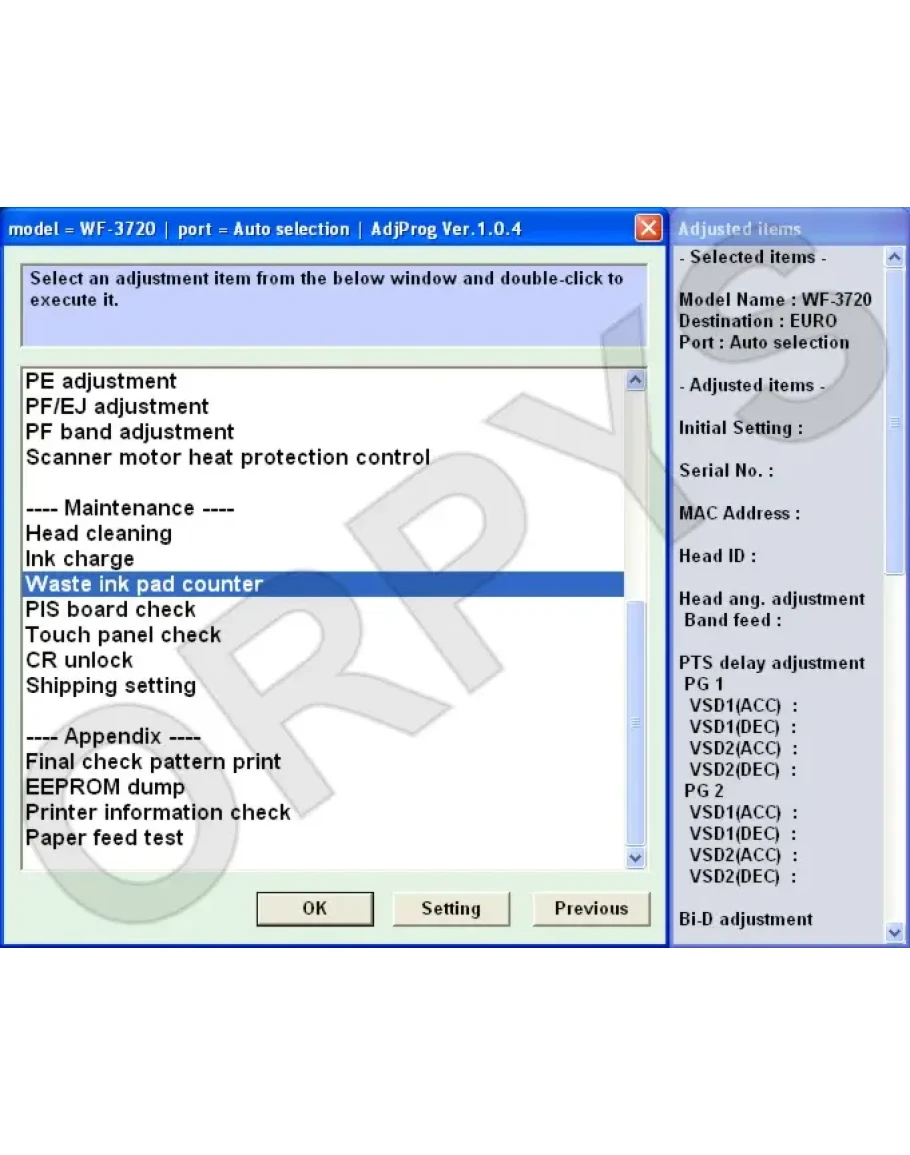The height and width of the screenshot is (1155, 910).
Task: Select Printer information check entry
Action: (x=158, y=812)
